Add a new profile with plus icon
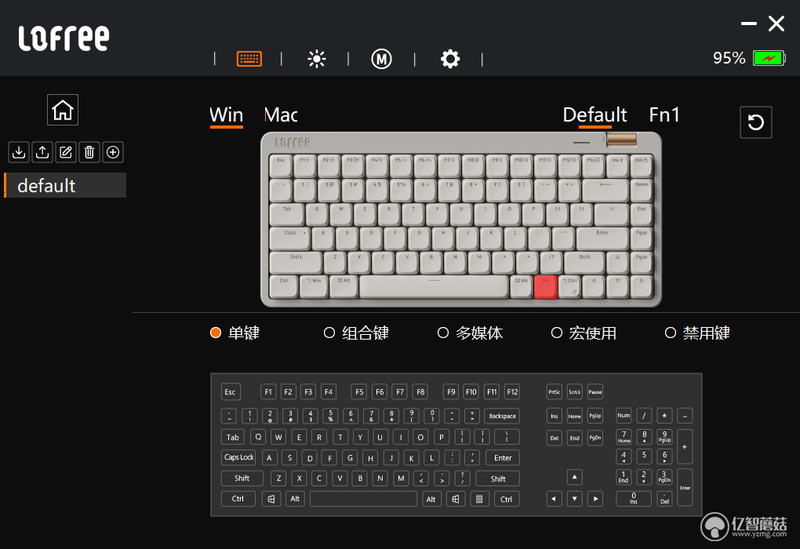This screenshot has height=549, width=800. [113, 152]
